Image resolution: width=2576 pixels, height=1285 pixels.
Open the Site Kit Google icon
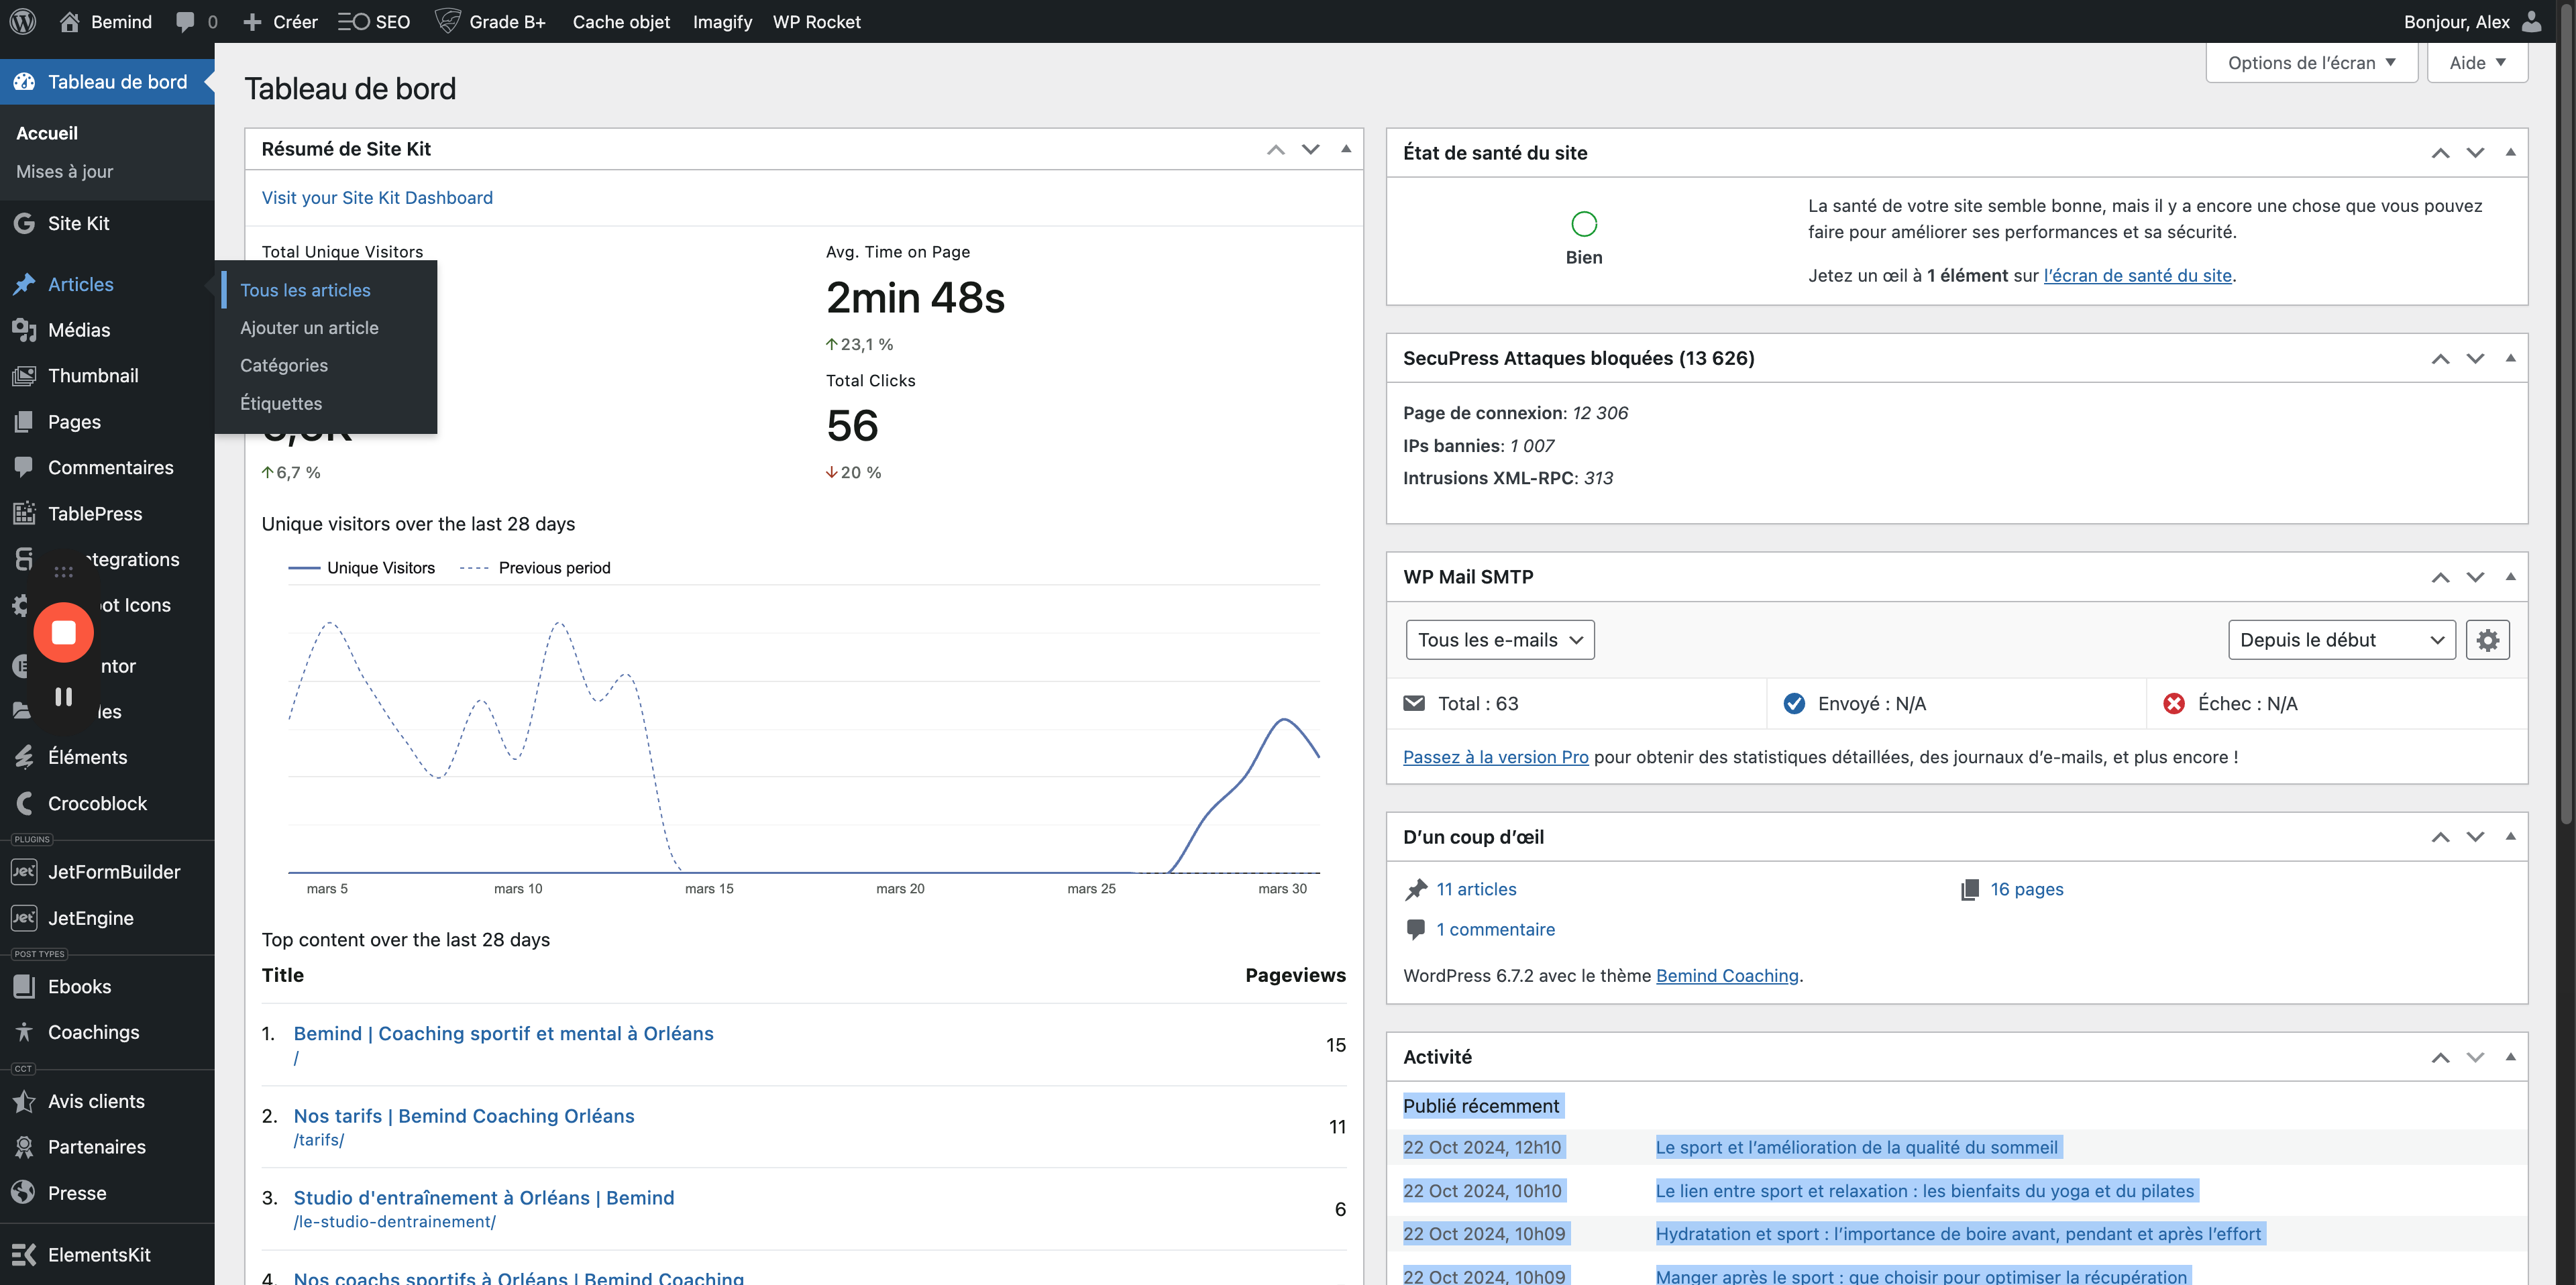(x=24, y=223)
